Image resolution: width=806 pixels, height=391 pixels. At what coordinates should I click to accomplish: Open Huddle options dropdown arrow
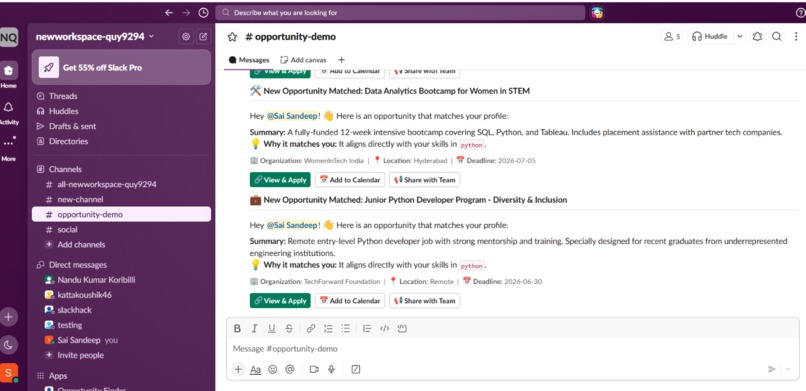[x=739, y=36]
